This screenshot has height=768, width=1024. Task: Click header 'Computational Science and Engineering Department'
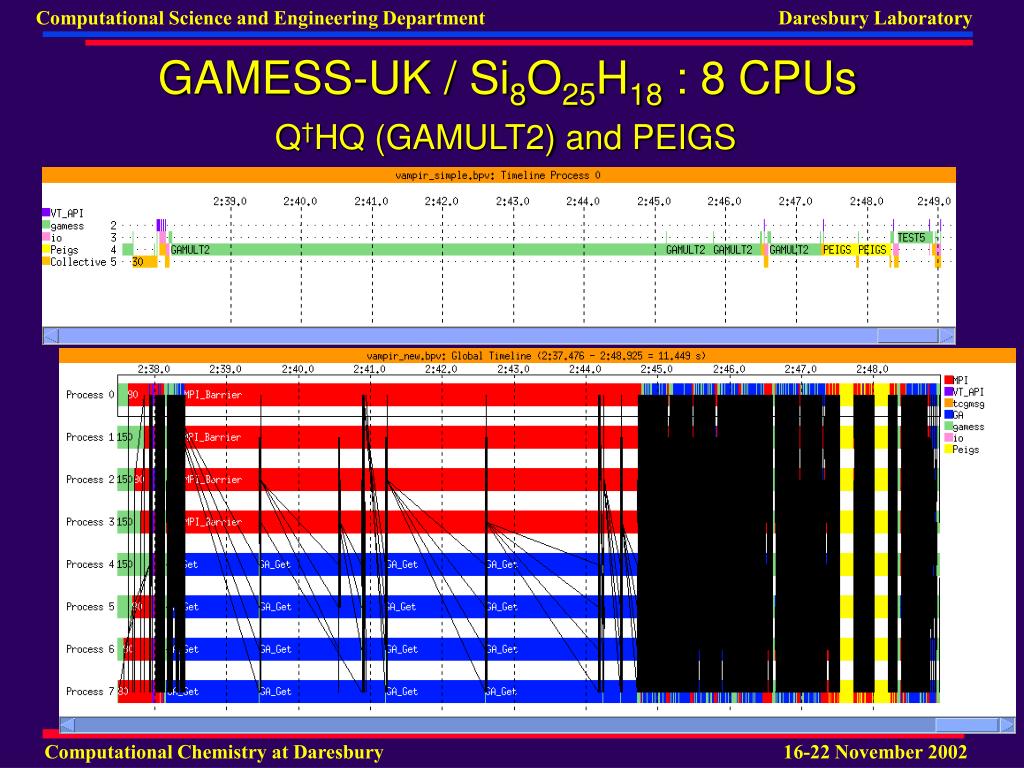point(261,18)
